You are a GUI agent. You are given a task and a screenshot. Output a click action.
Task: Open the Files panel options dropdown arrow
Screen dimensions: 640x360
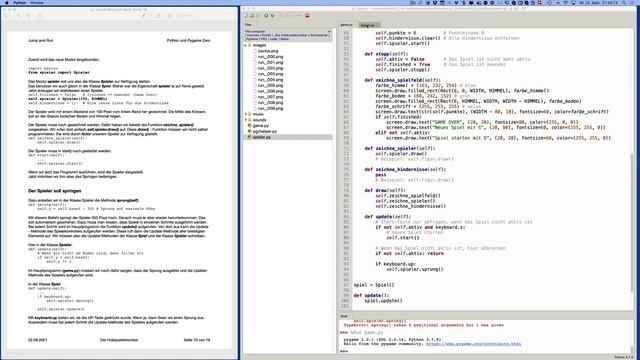pos(329,31)
